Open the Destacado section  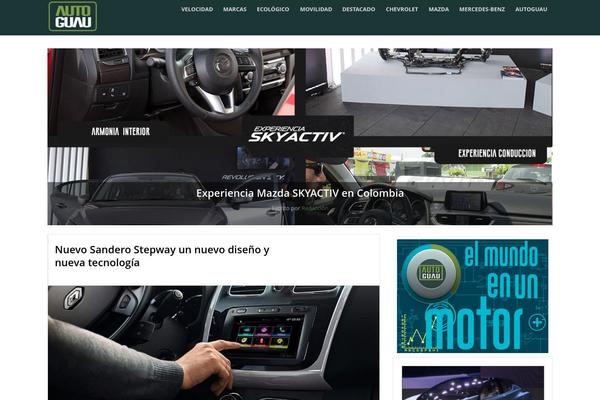[x=359, y=9]
